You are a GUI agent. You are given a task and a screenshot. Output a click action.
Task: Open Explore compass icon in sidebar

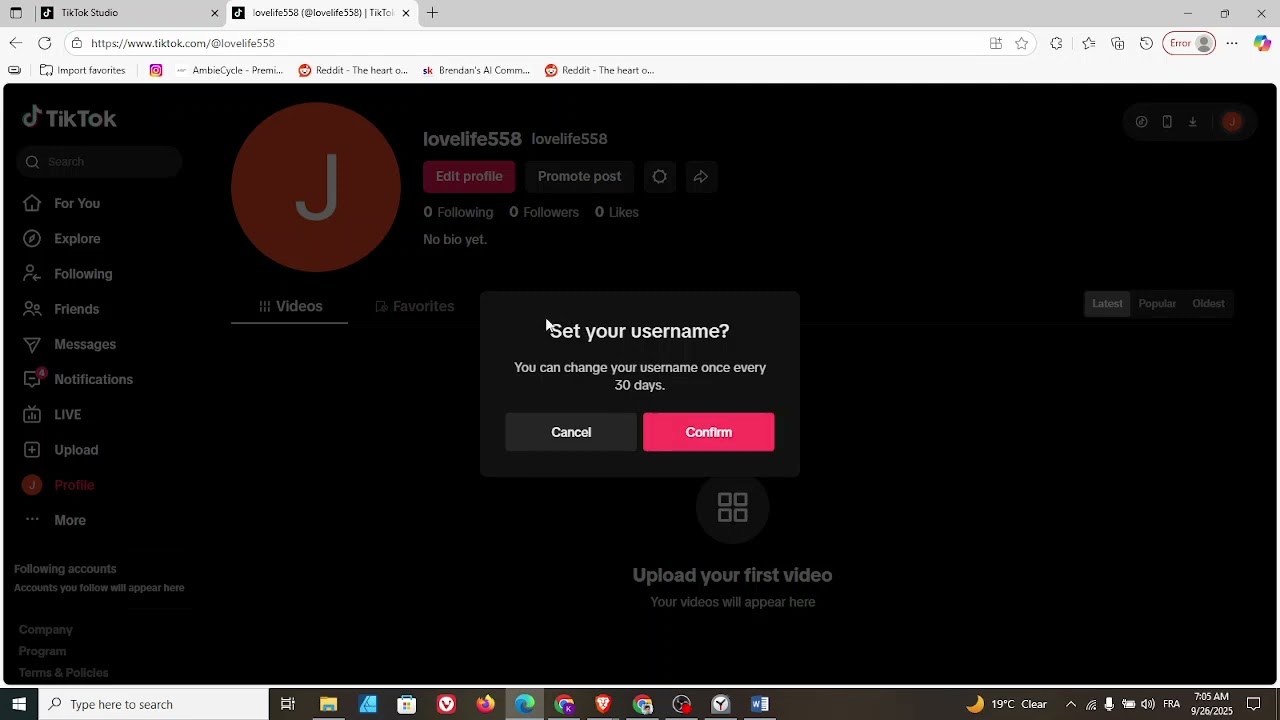click(x=32, y=238)
